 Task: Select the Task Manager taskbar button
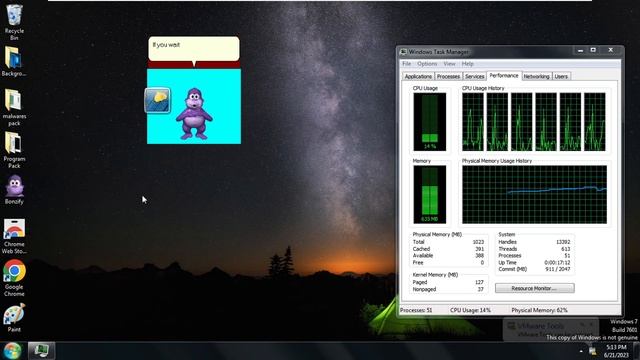[41, 351]
